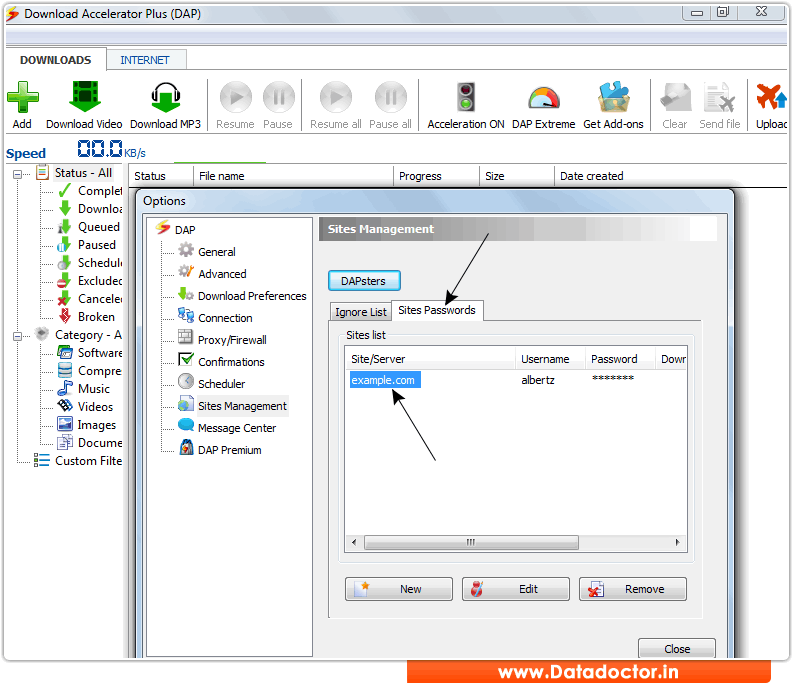Click the Send file toolbar icon
The height and width of the screenshot is (683, 793).
(719, 97)
